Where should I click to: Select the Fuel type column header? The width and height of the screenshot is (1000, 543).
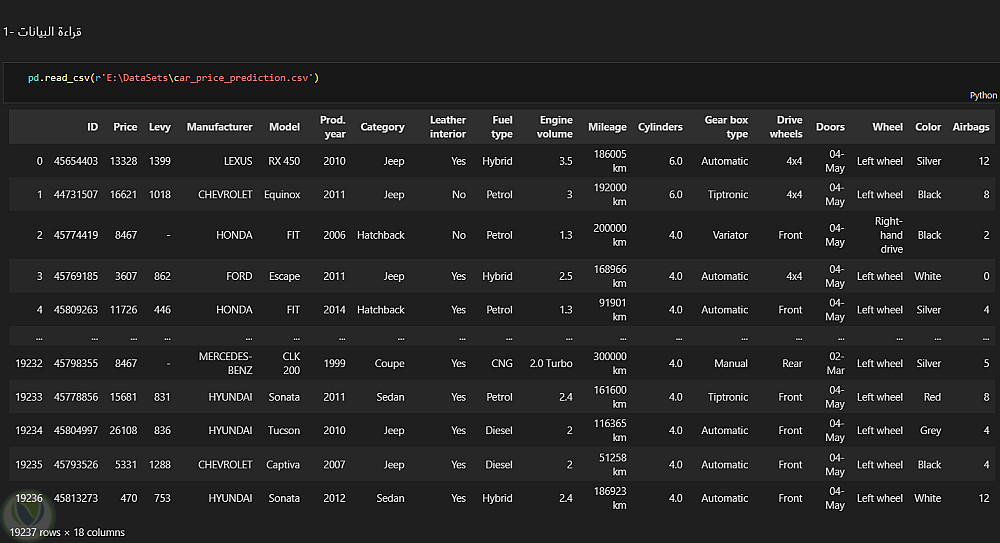click(502, 127)
